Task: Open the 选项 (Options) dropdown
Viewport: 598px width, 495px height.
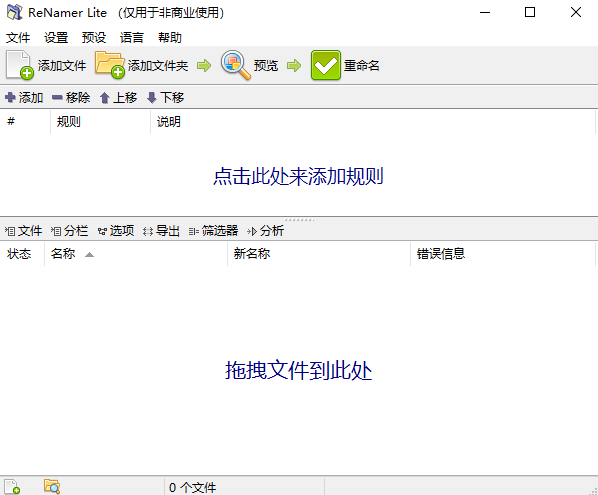Action: [x=116, y=231]
